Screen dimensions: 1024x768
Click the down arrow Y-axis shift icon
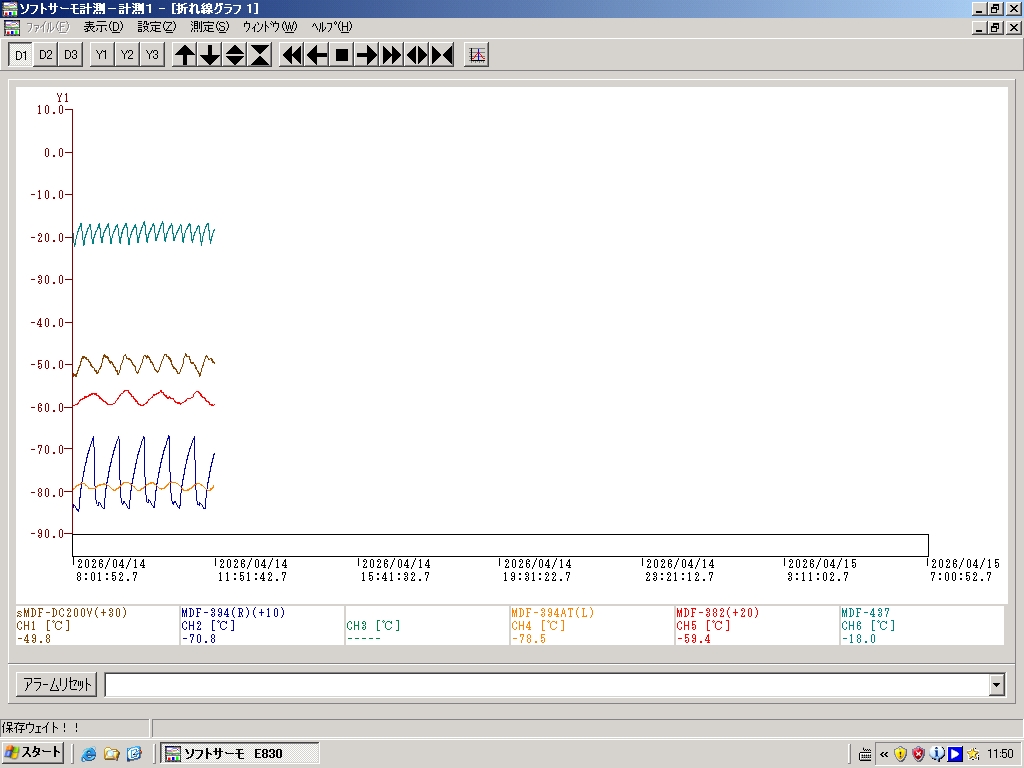click(210, 55)
